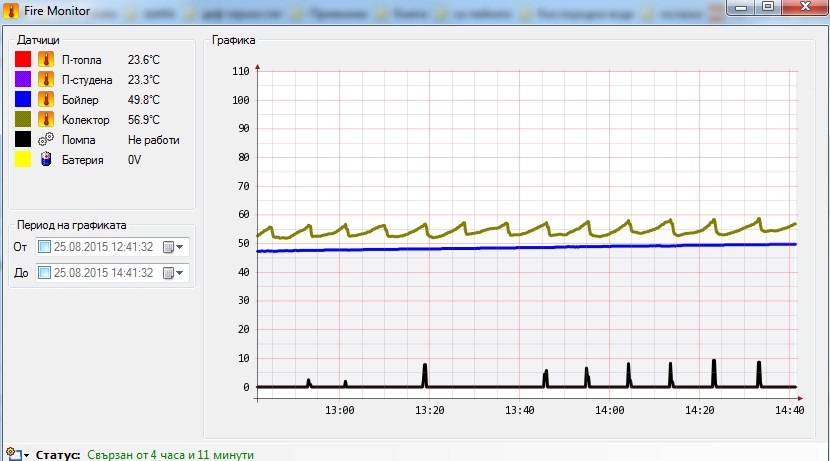The image size is (830, 461).
Task: Maximize the Fire Monitor window
Action: pos(767,8)
